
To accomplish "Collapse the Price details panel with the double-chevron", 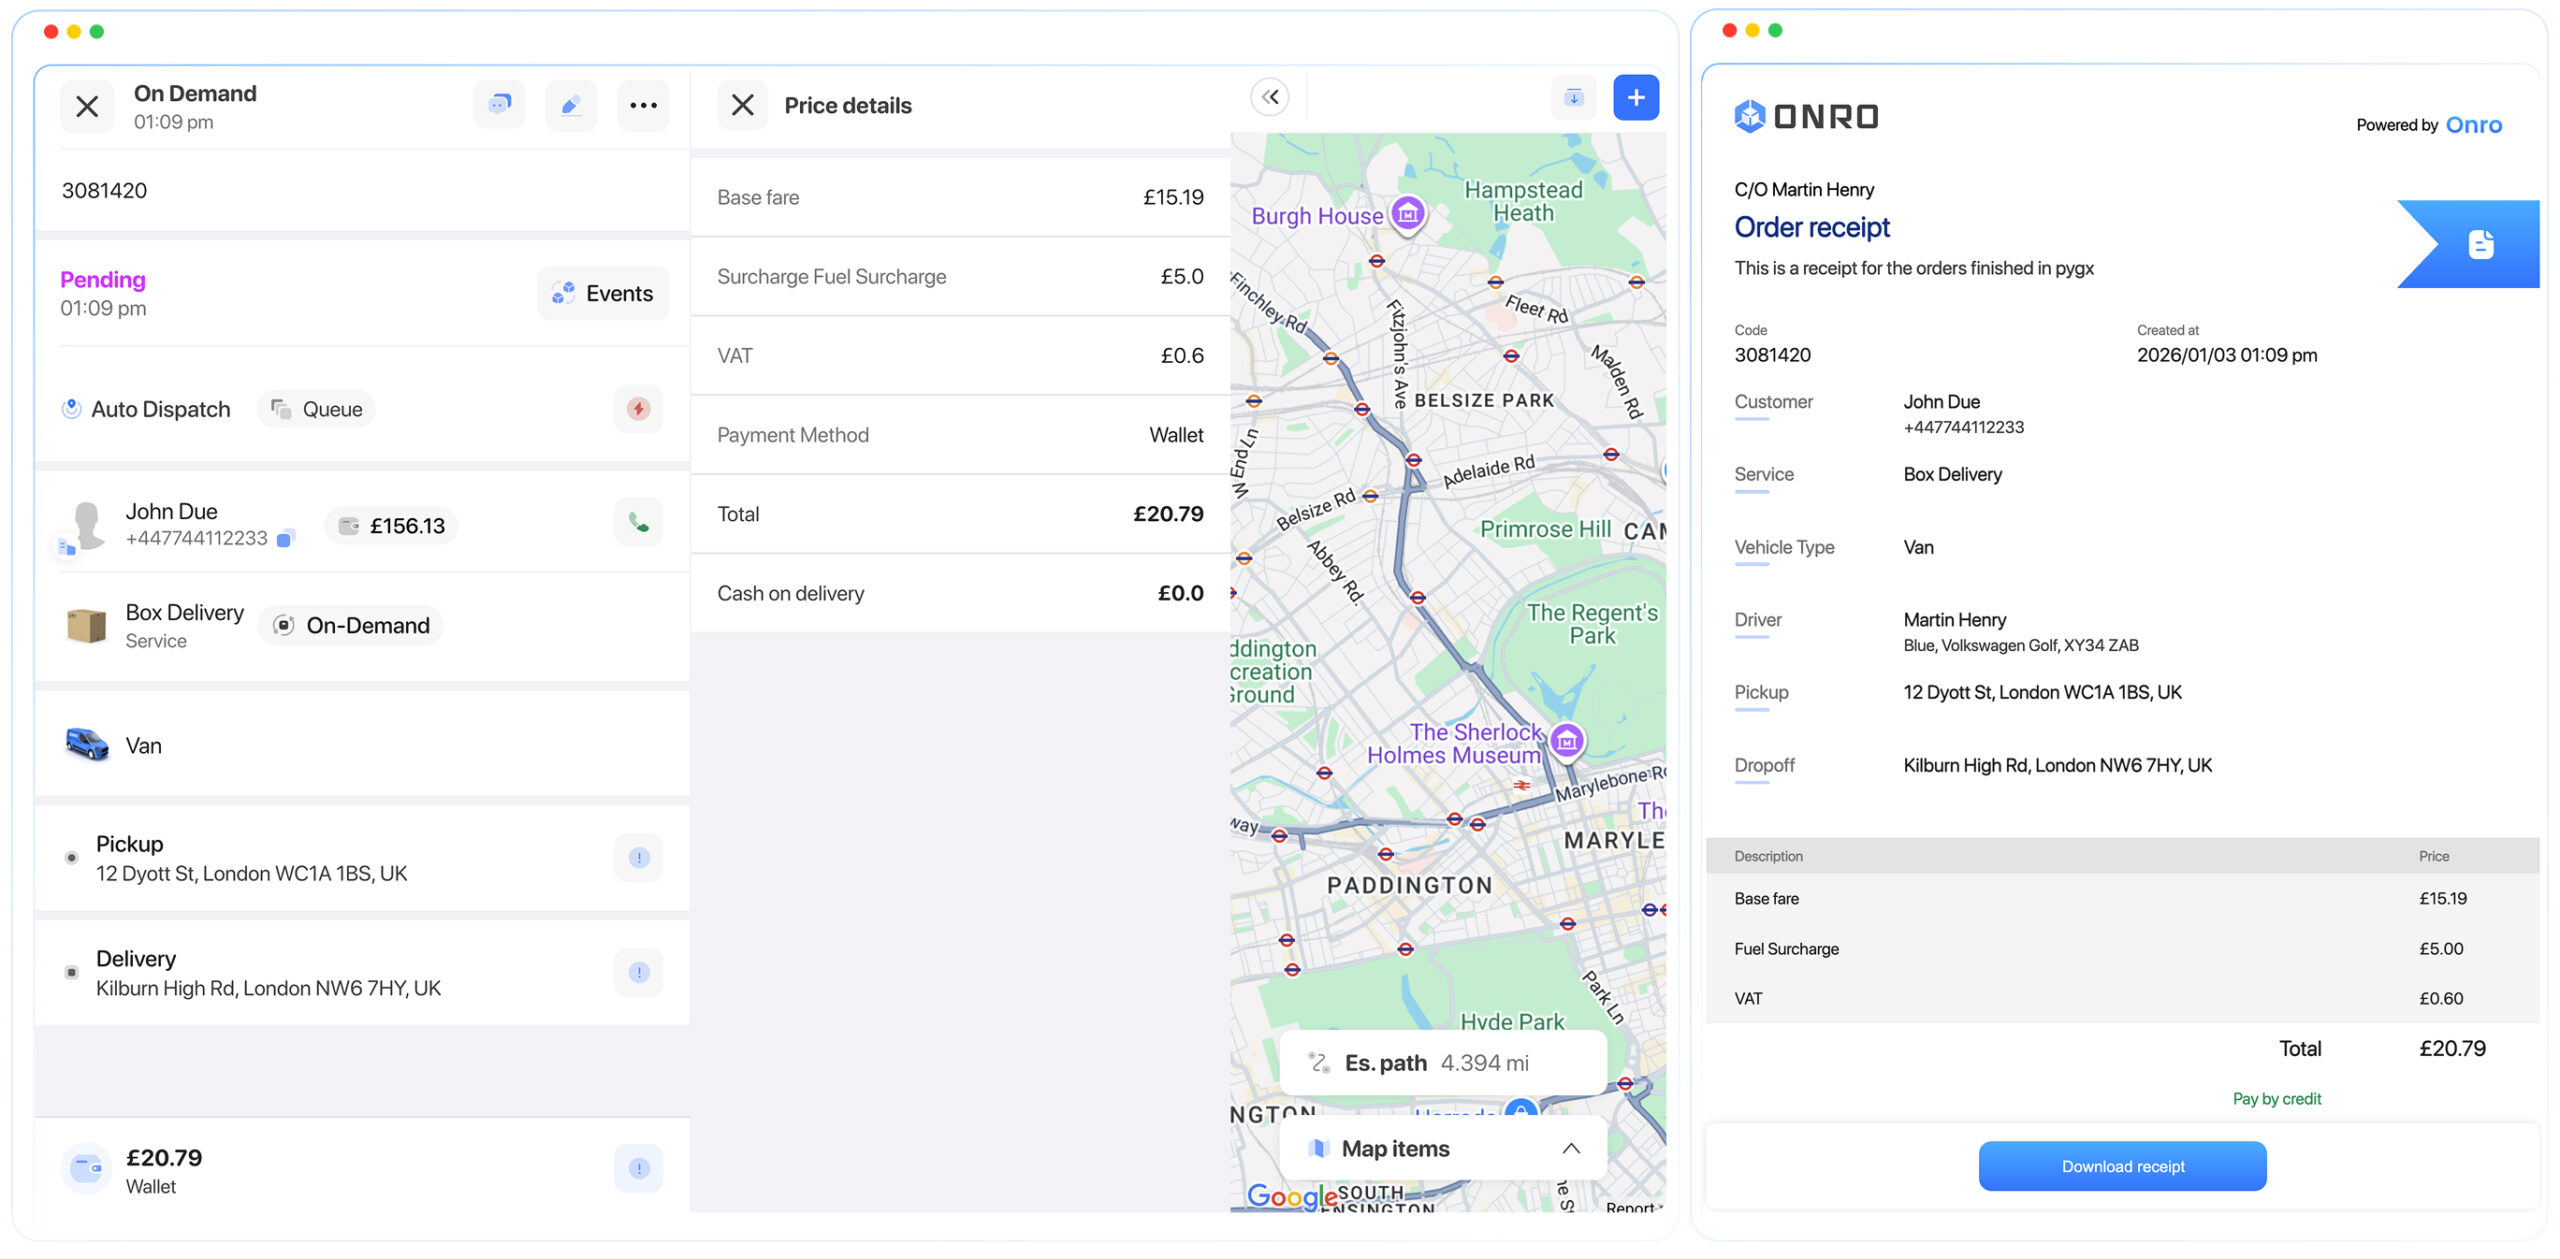I will (x=1270, y=96).
